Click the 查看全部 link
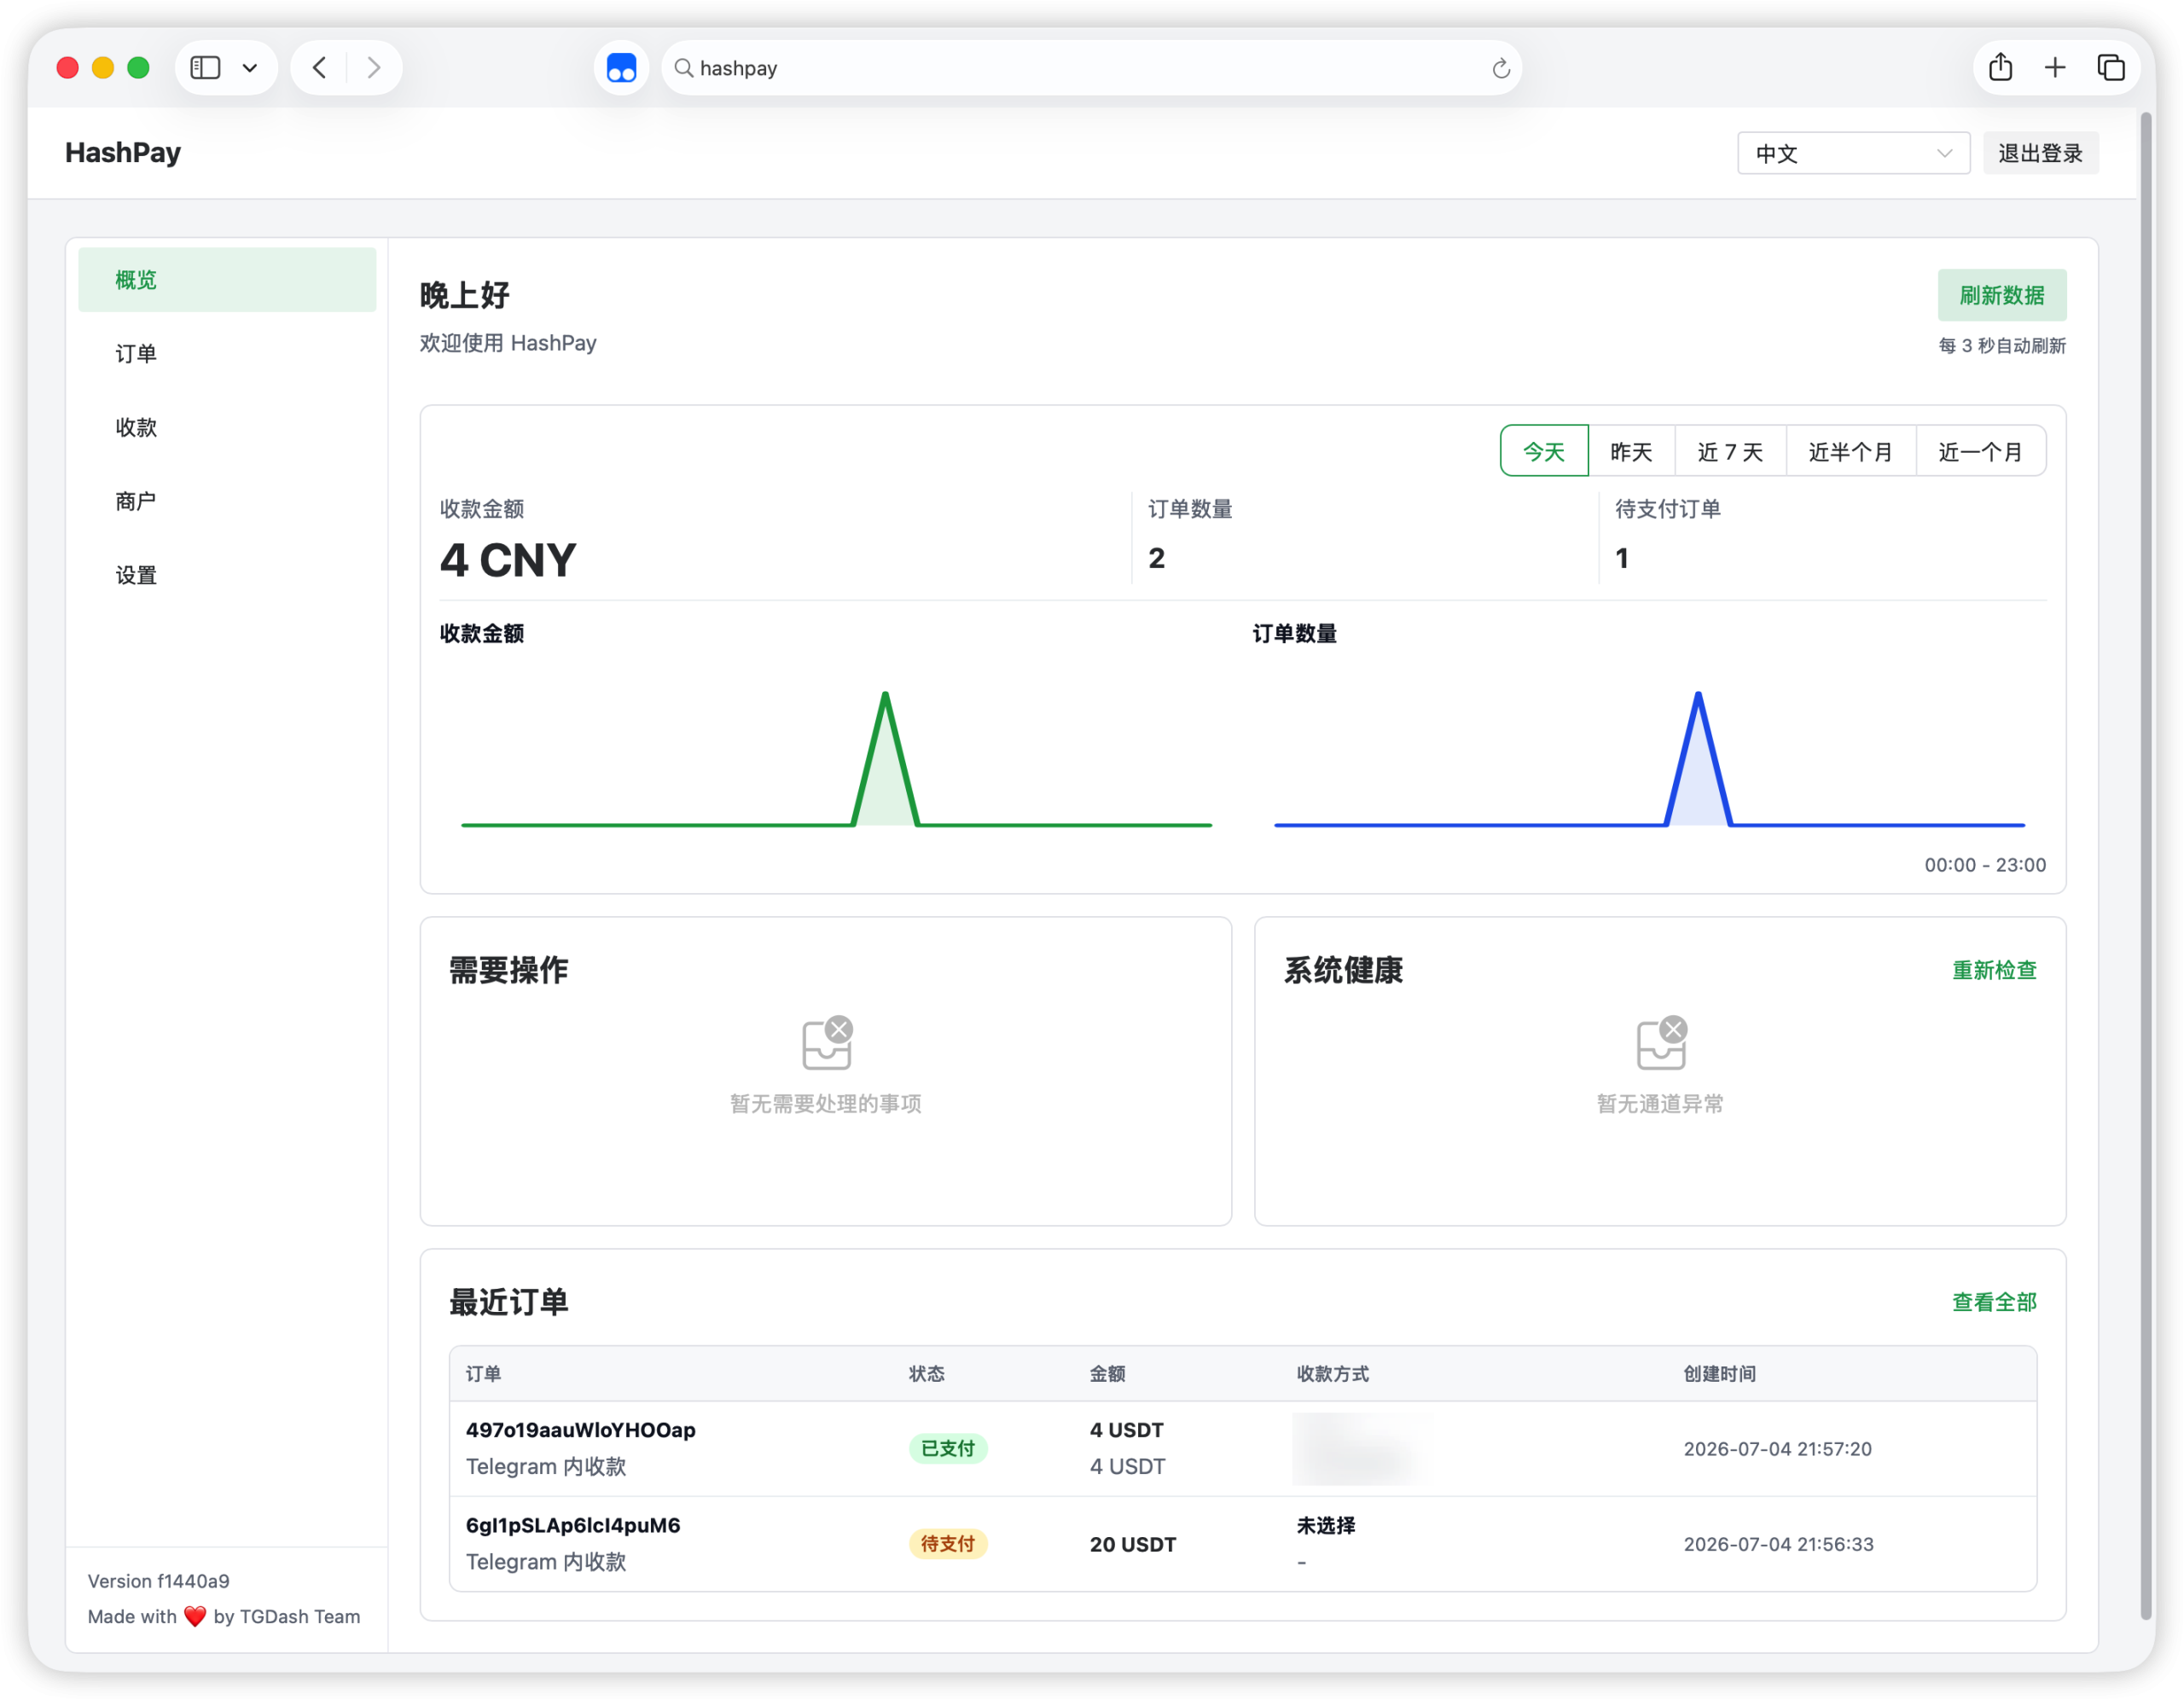Image resolution: width=2184 pixels, height=1700 pixels. (x=1994, y=1302)
